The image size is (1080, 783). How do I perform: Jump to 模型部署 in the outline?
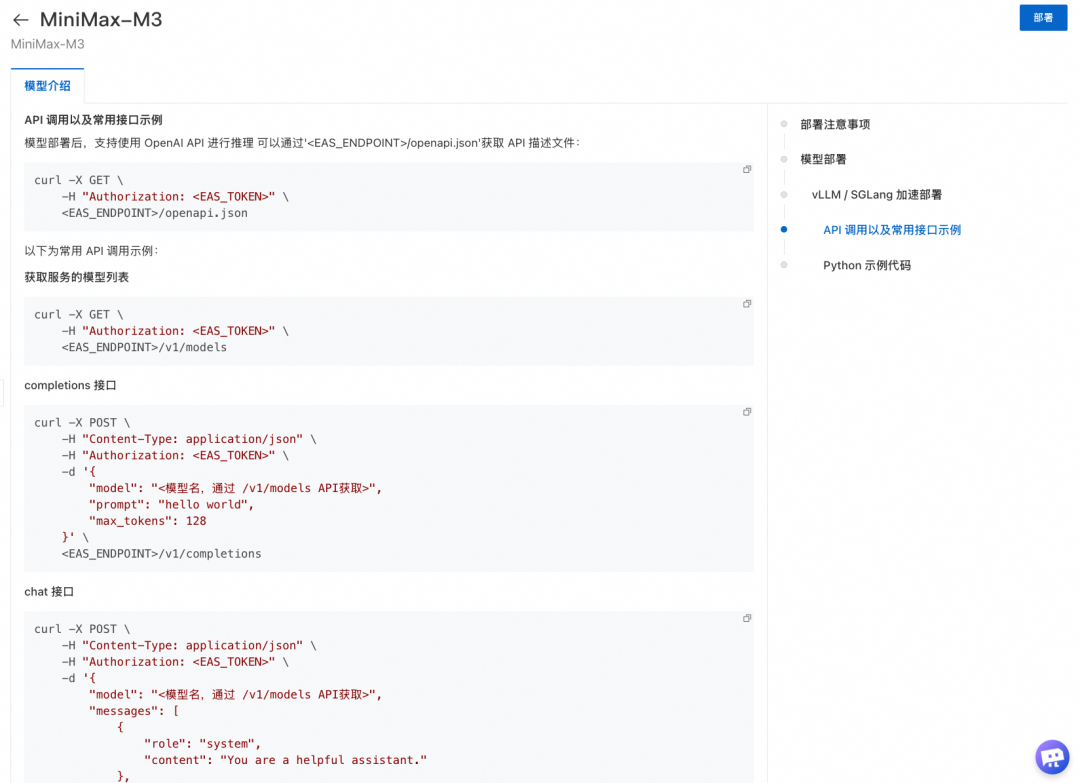tap(823, 160)
